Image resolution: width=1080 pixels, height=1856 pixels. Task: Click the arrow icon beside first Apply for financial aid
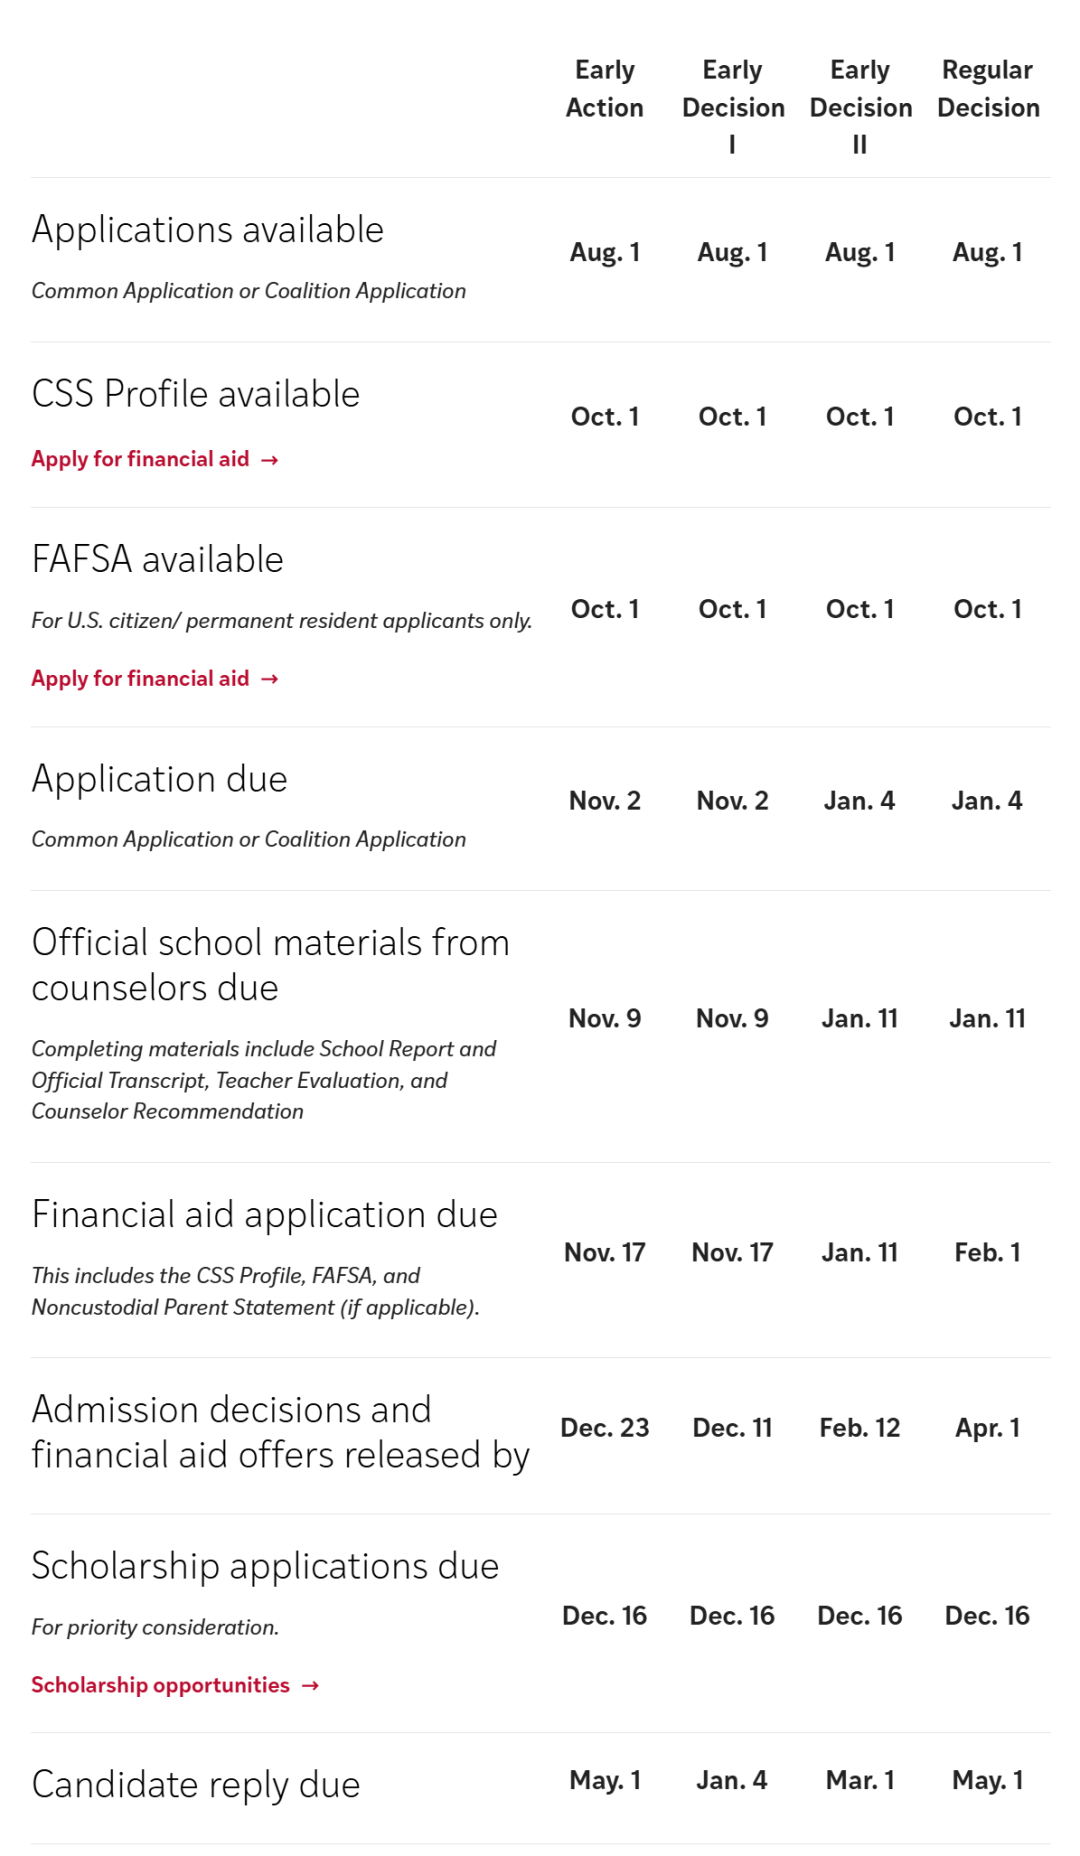click(269, 459)
